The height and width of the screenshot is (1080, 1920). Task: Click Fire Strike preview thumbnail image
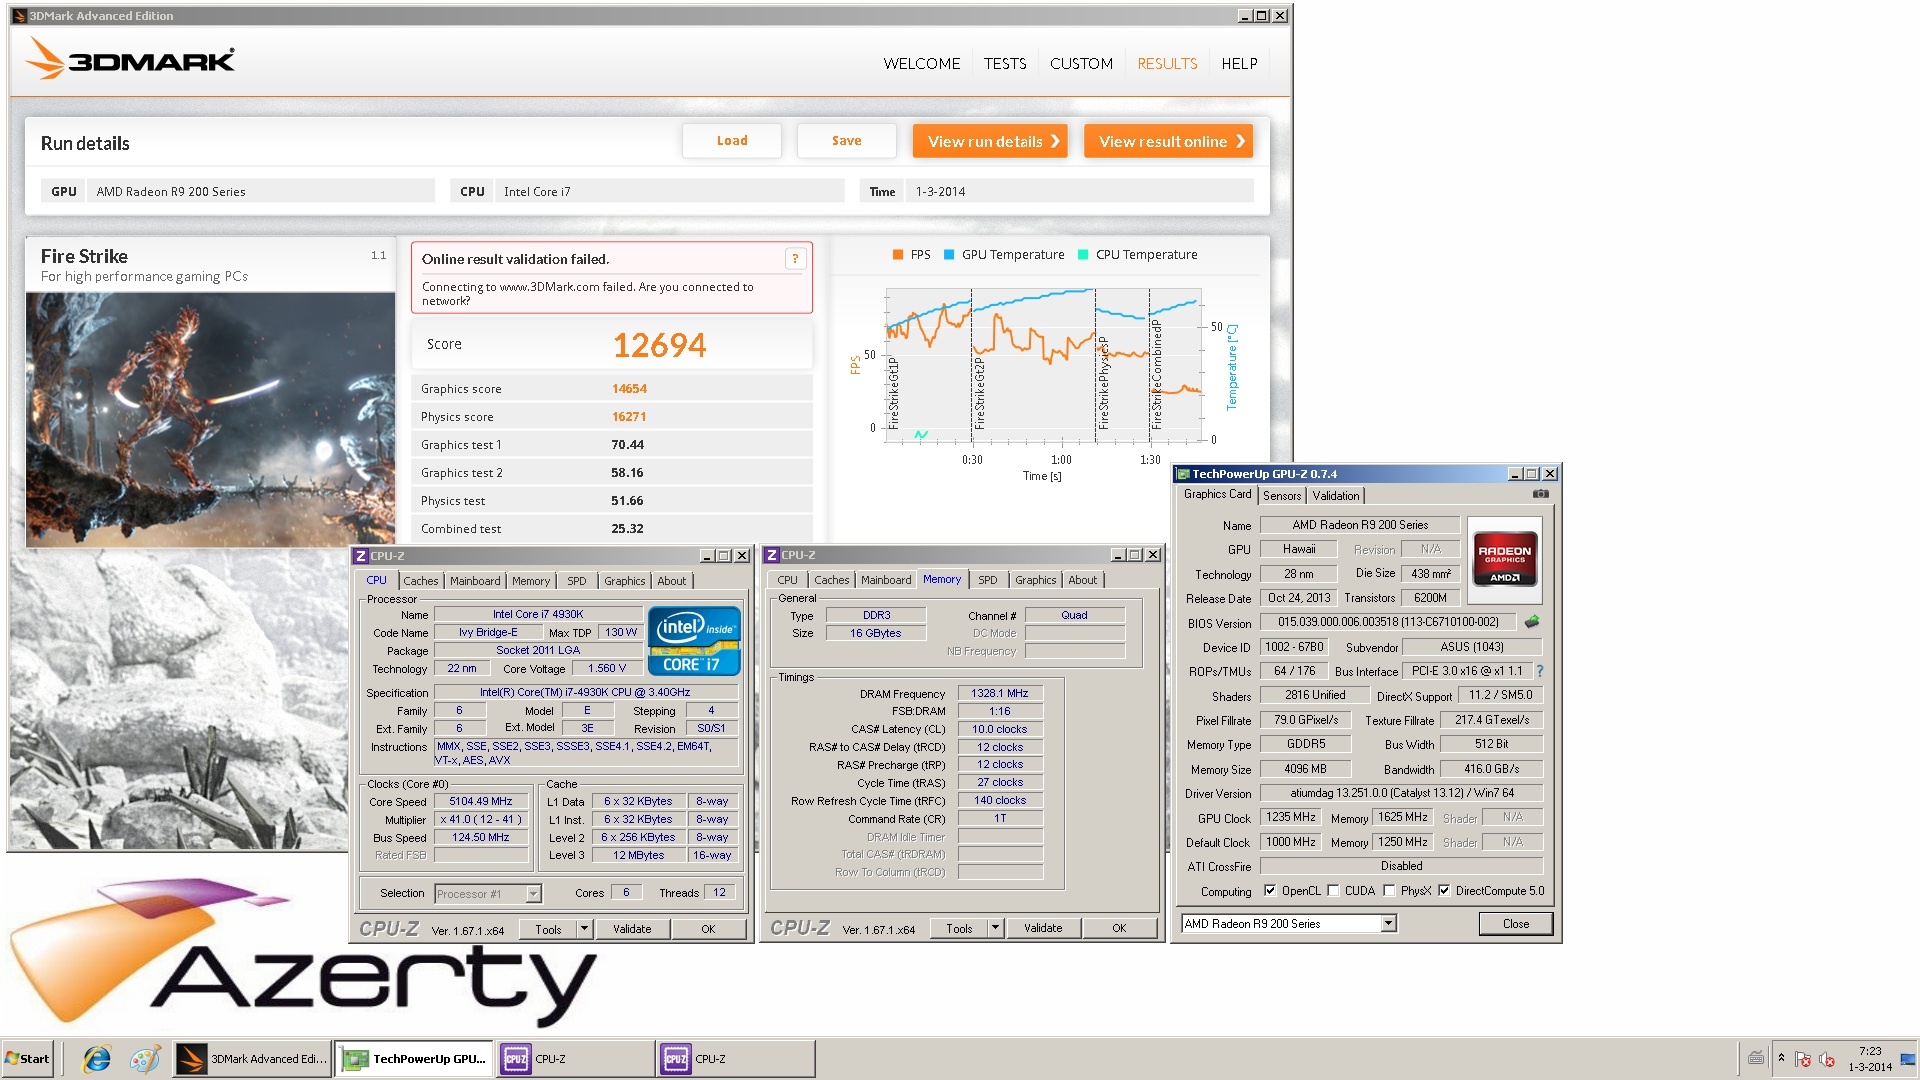tap(210, 418)
